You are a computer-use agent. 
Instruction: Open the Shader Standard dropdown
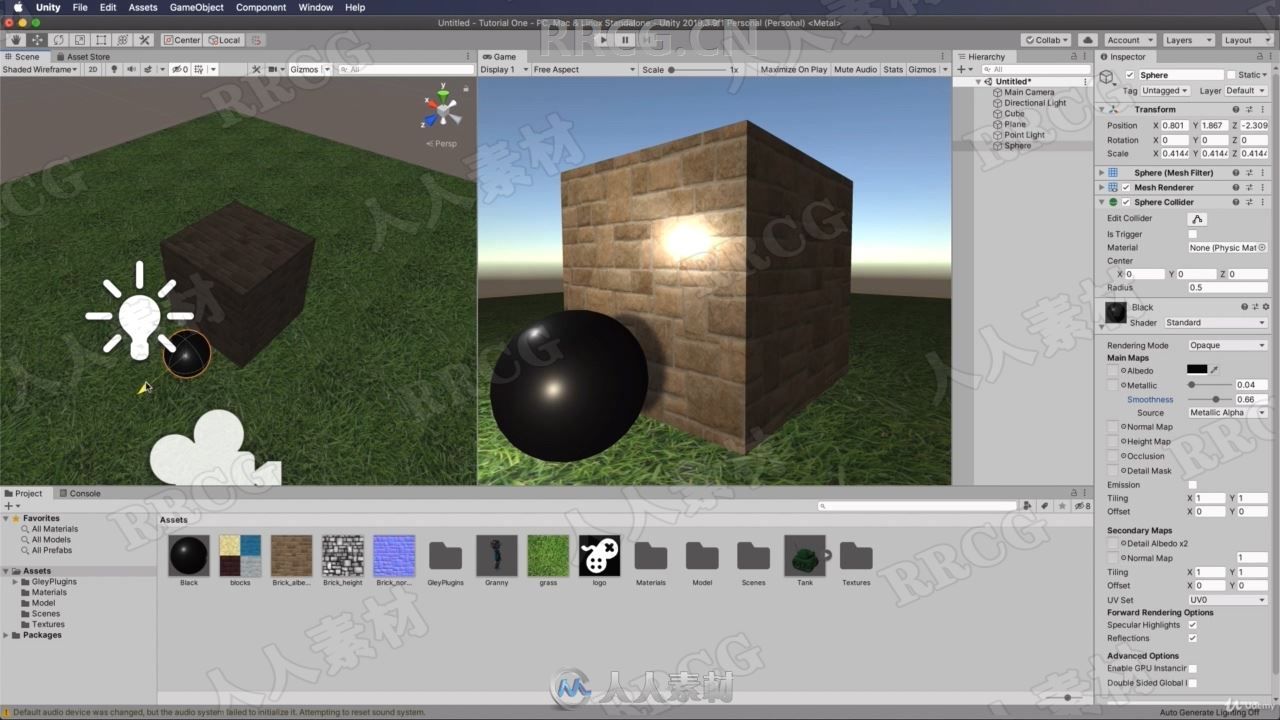click(1215, 323)
